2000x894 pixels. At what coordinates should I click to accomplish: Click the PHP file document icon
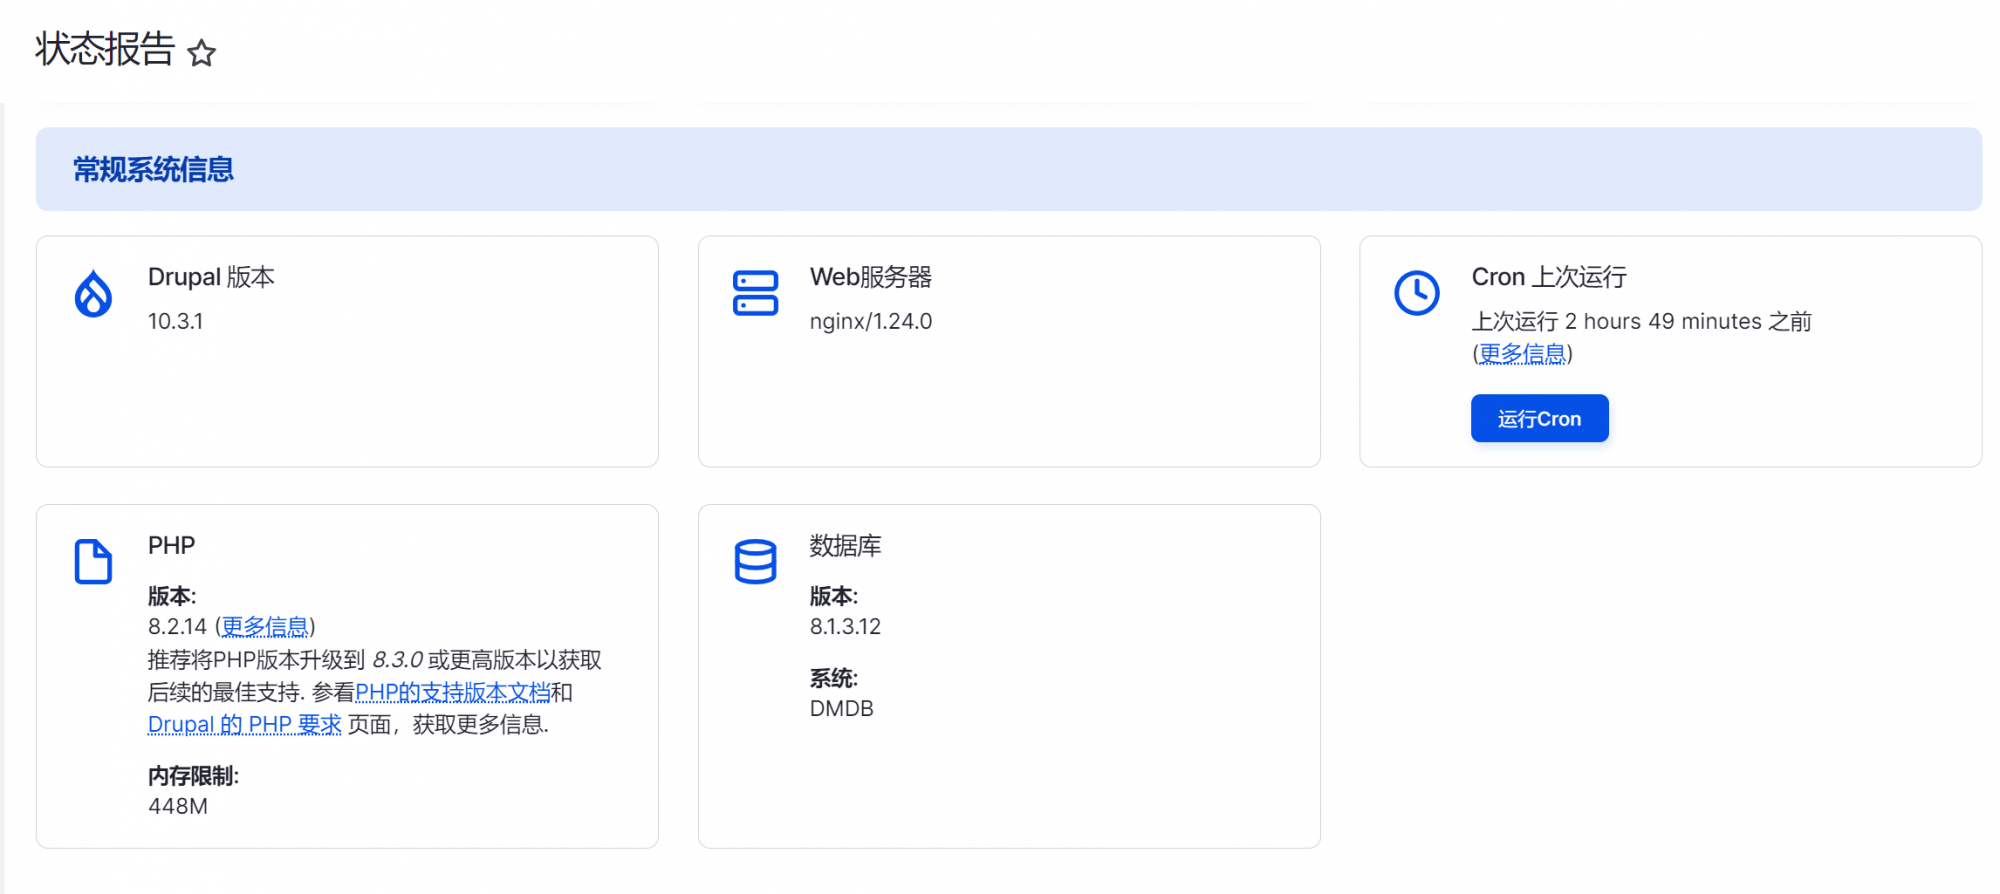click(x=93, y=562)
